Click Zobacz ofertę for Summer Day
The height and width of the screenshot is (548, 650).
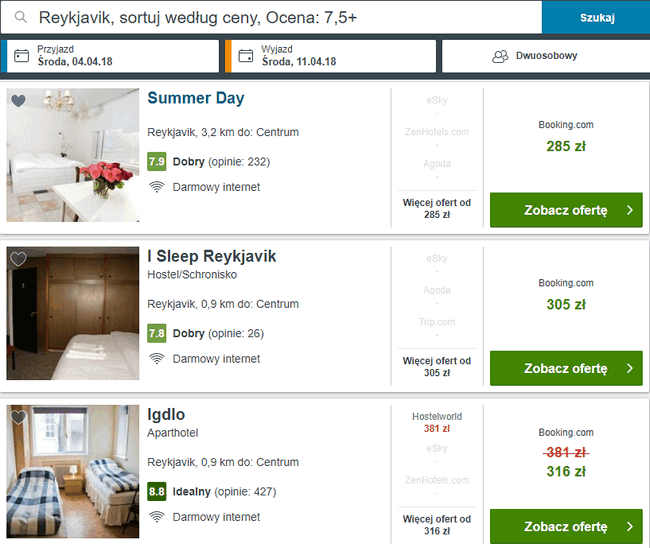[x=566, y=210]
